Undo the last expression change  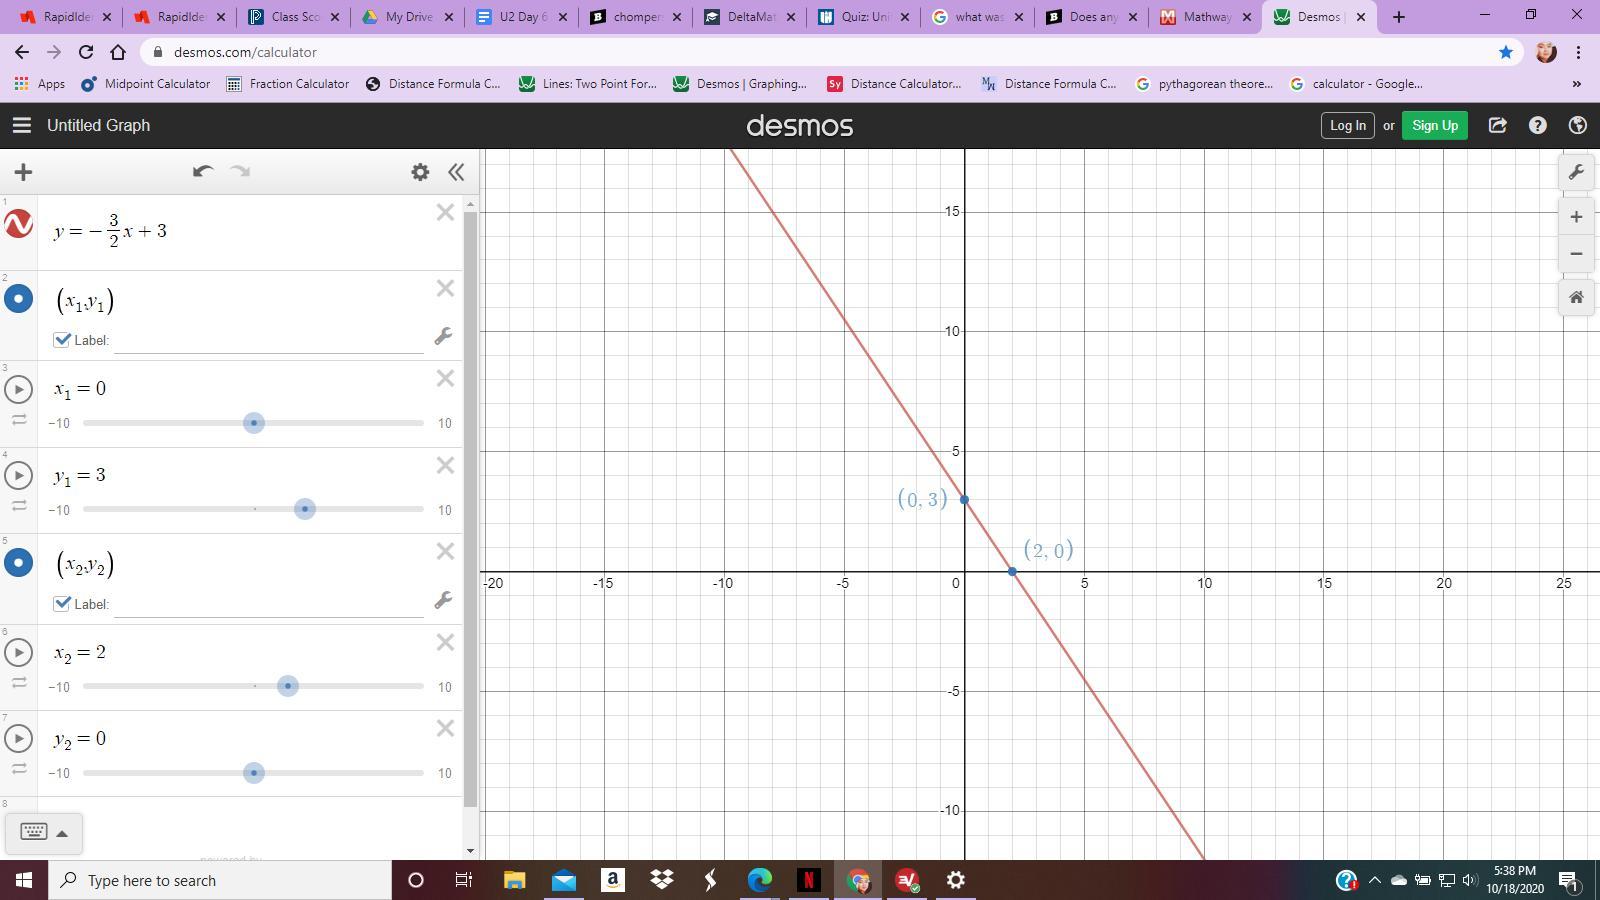coord(203,172)
